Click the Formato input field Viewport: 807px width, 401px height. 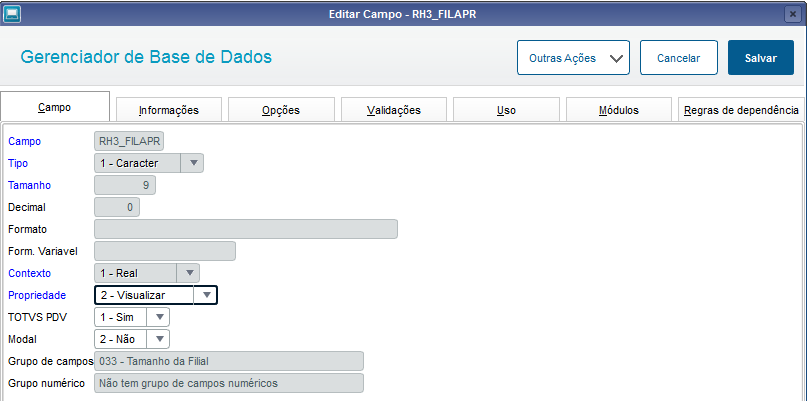pos(246,229)
